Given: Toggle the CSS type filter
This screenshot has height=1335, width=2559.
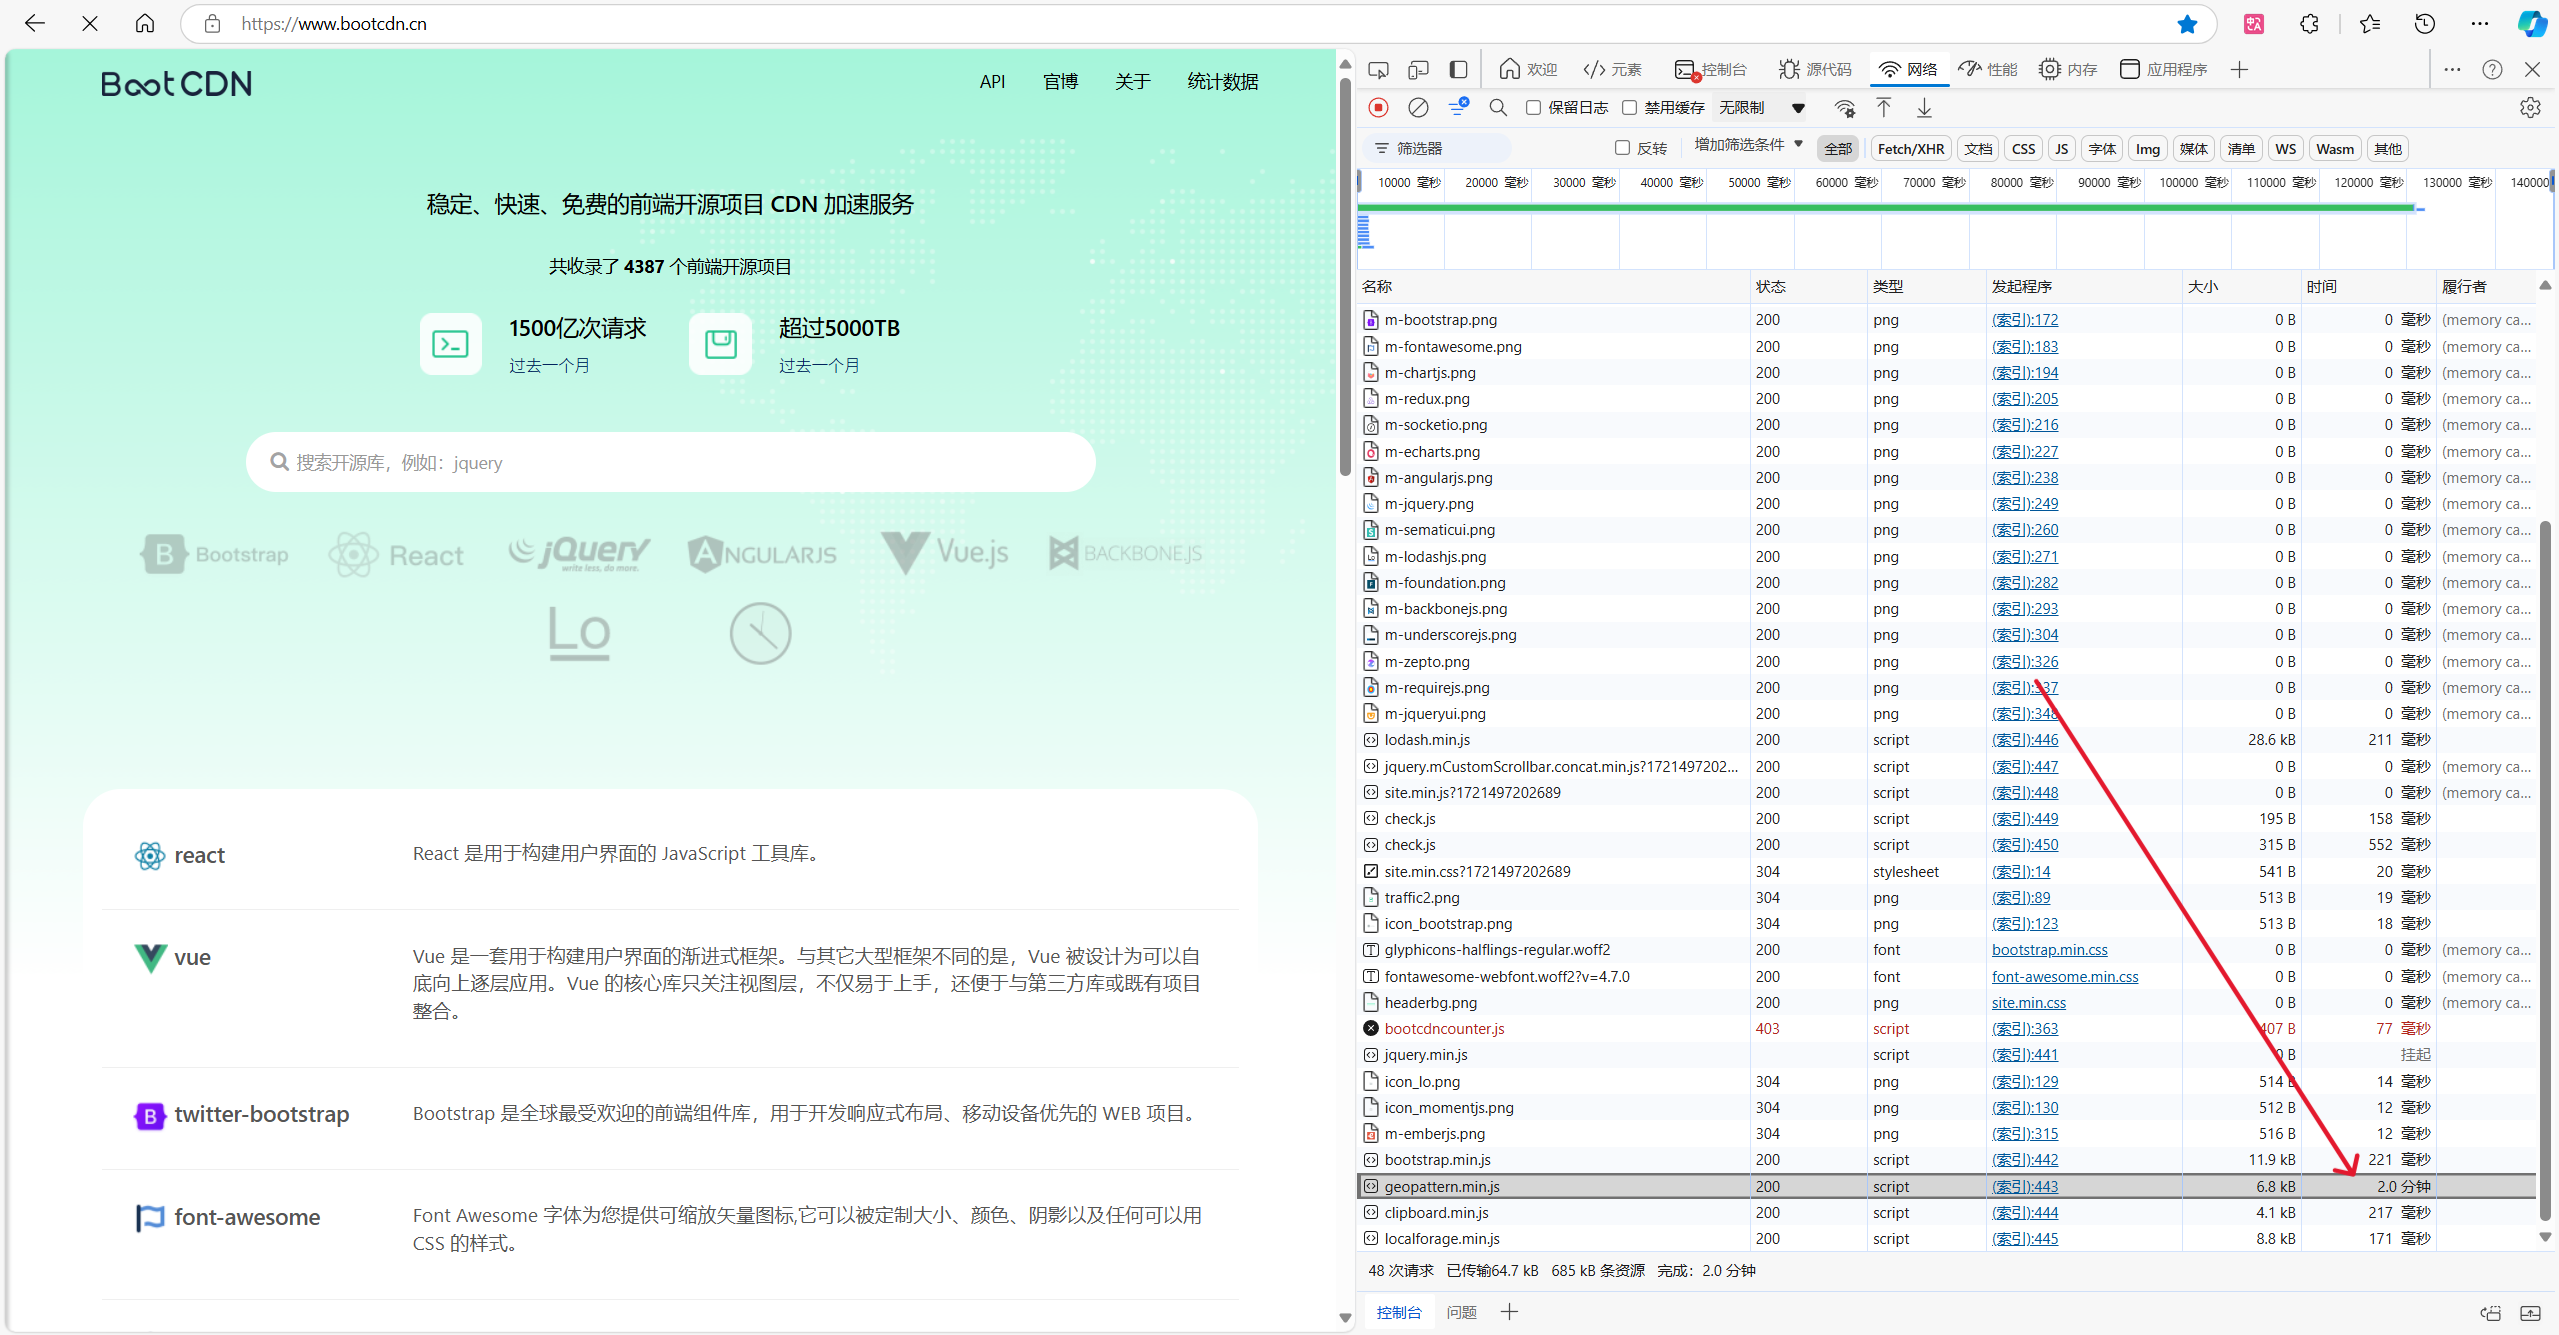Looking at the screenshot, I should point(2023,149).
